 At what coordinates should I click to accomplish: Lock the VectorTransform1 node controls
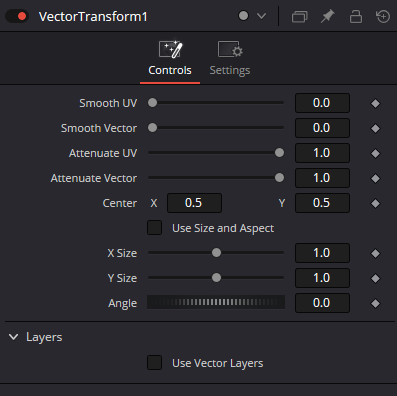356,16
